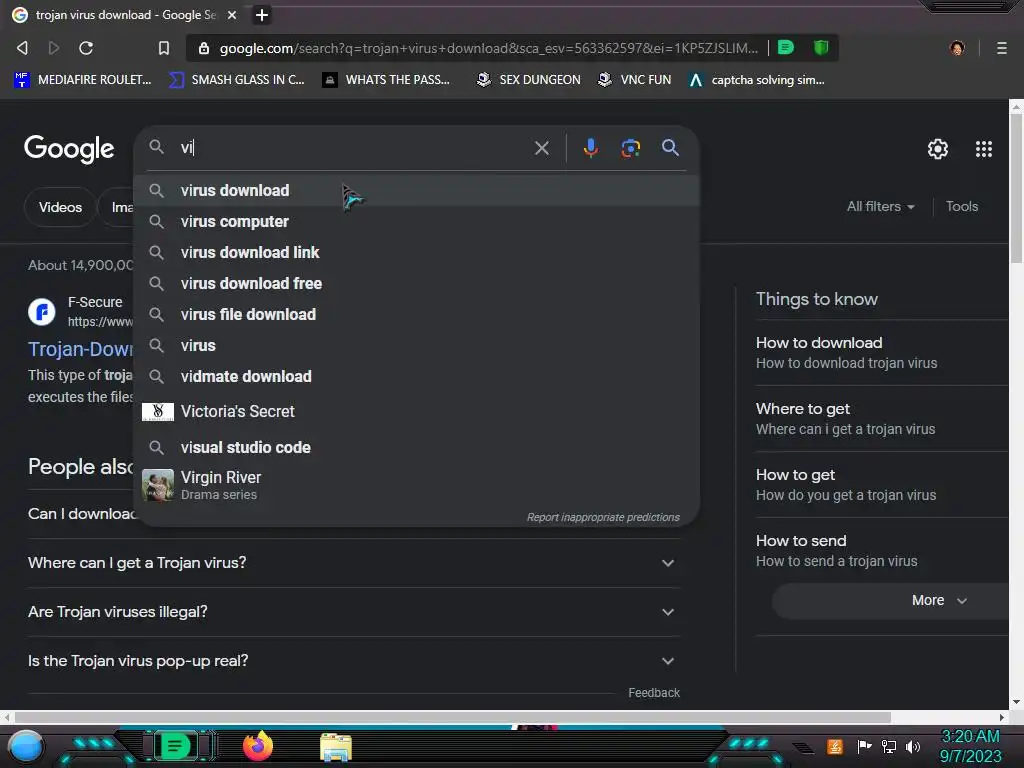Select the 'virus download free' suggestion

point(417,283)
